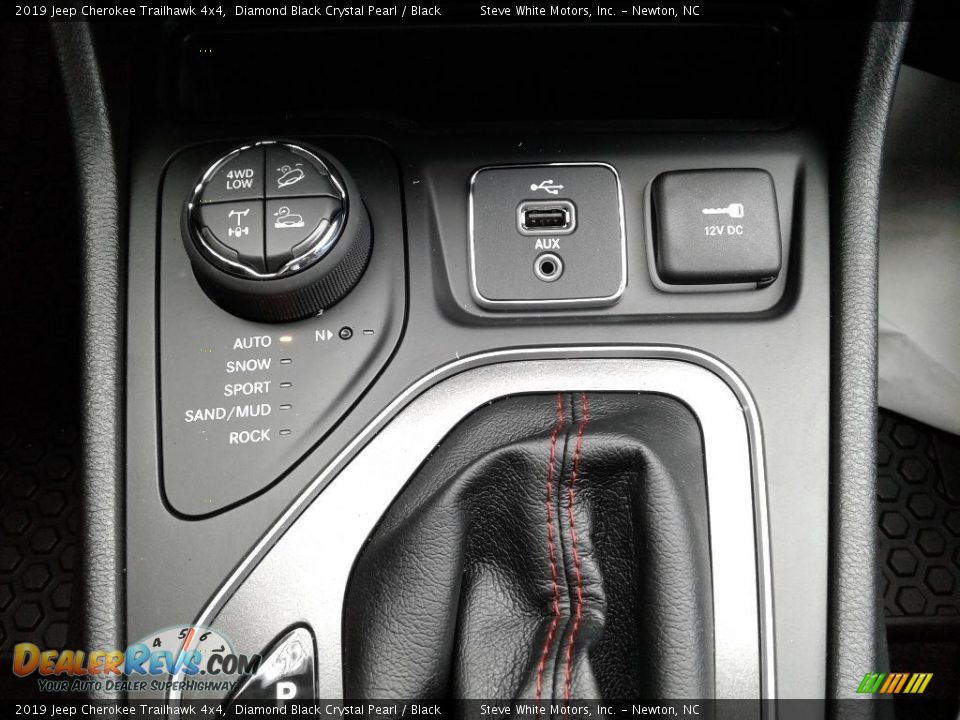The width and height of the screenshot is (960, 720).
Task: Open the 12V DC outlet cover
Action: click(x=715, y=227)
